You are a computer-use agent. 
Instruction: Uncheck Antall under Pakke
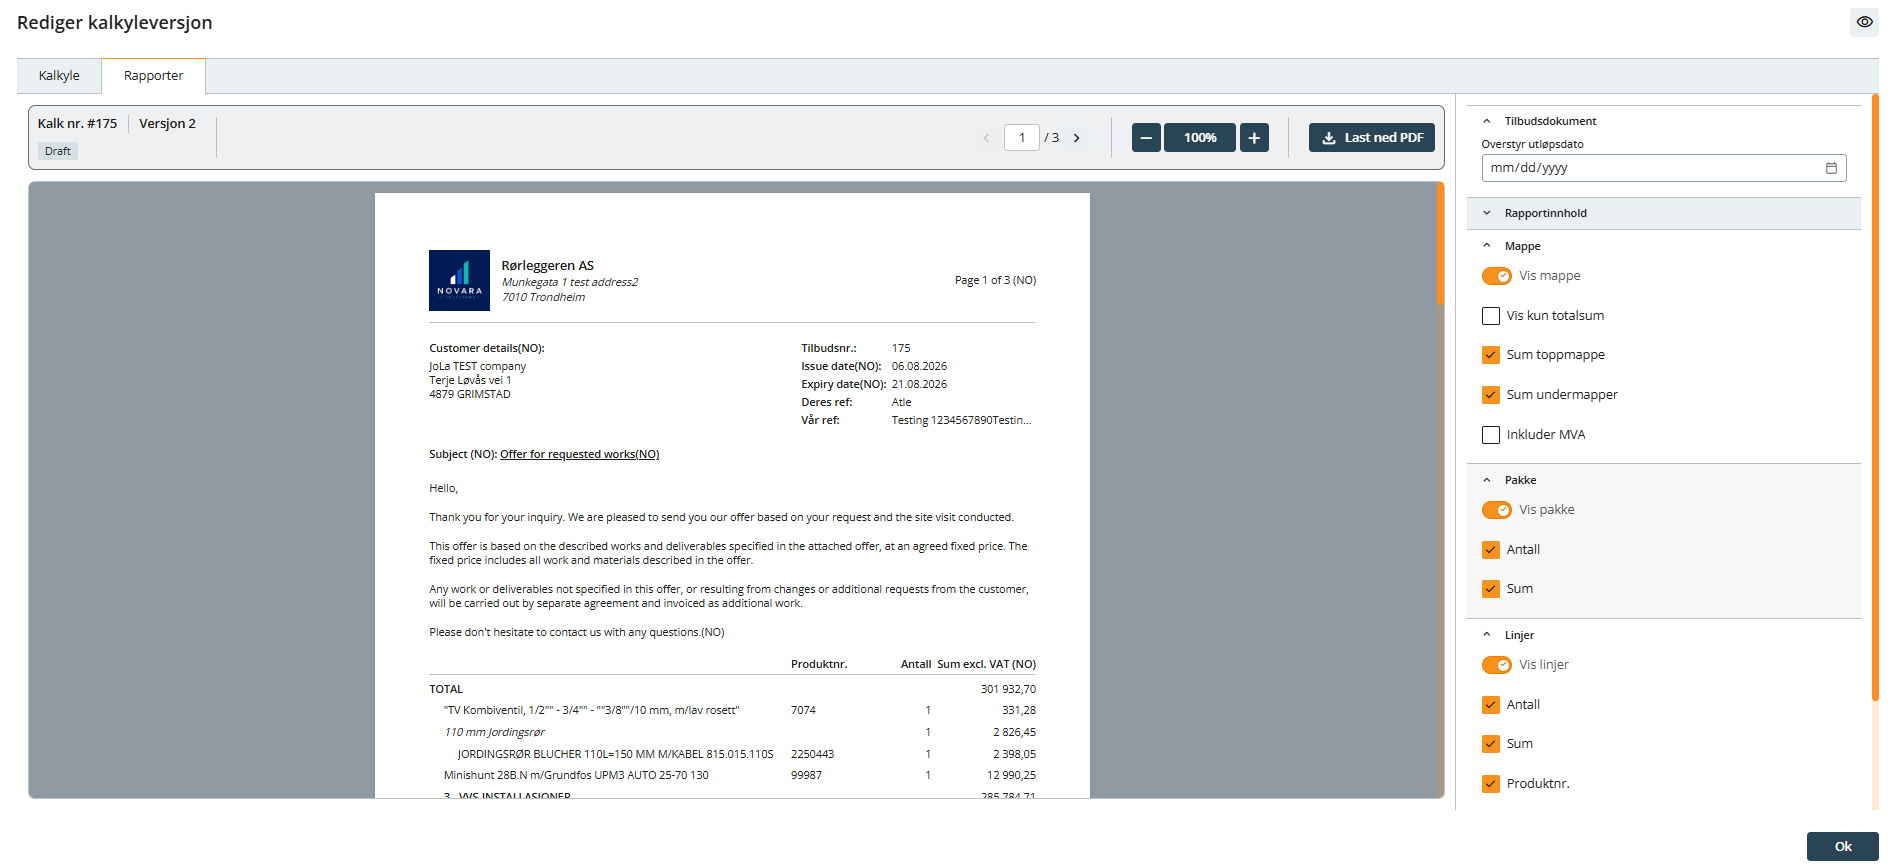coord(1491,550)
